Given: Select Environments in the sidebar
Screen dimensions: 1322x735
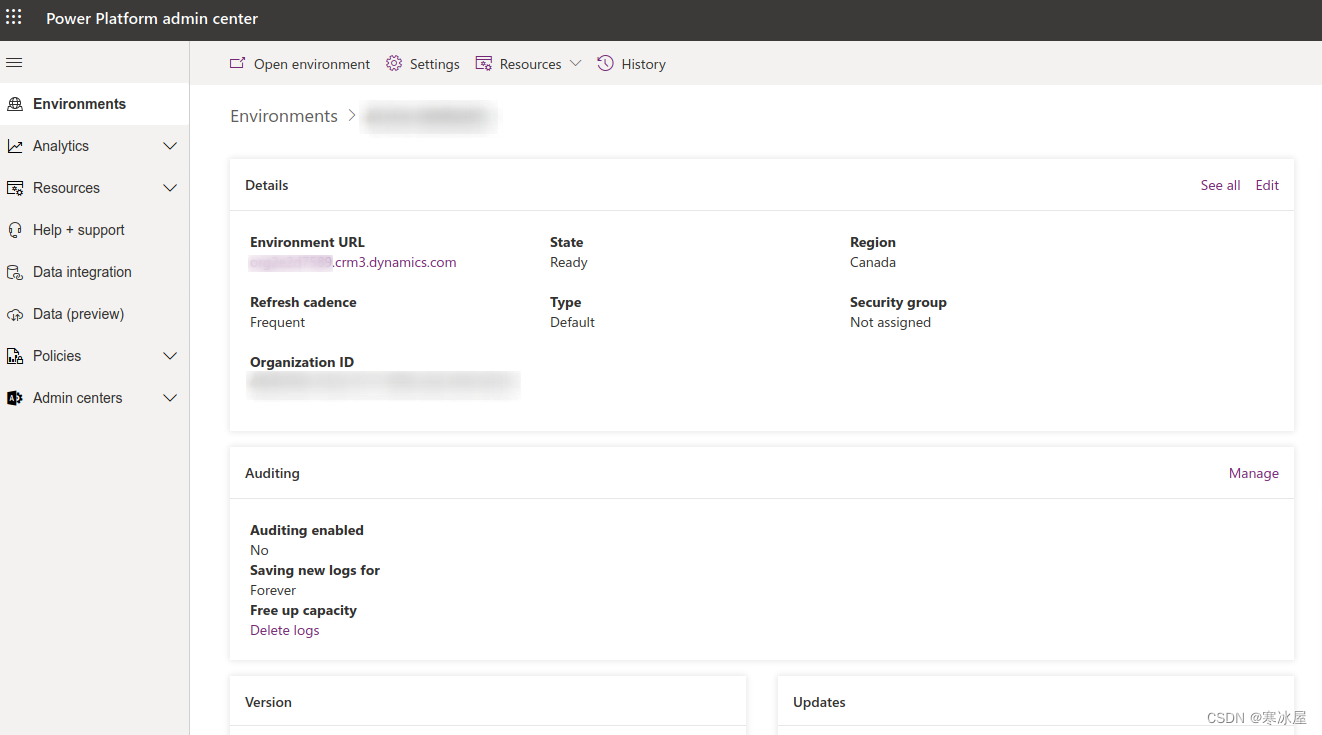Looking at the screenshot, I should pos(94,104).
